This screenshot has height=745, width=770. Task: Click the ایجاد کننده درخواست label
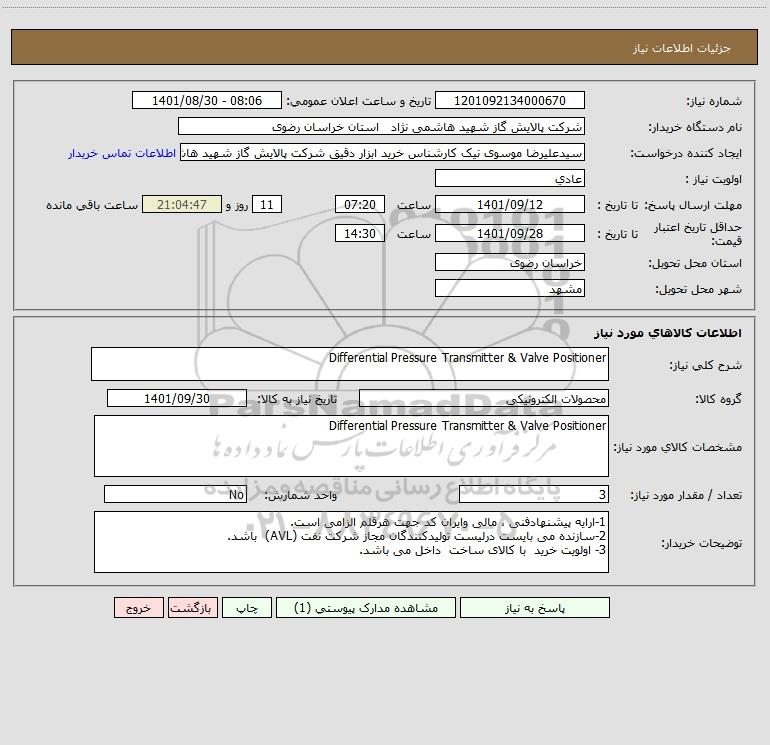pyautogui.click(x=686, y=153)
